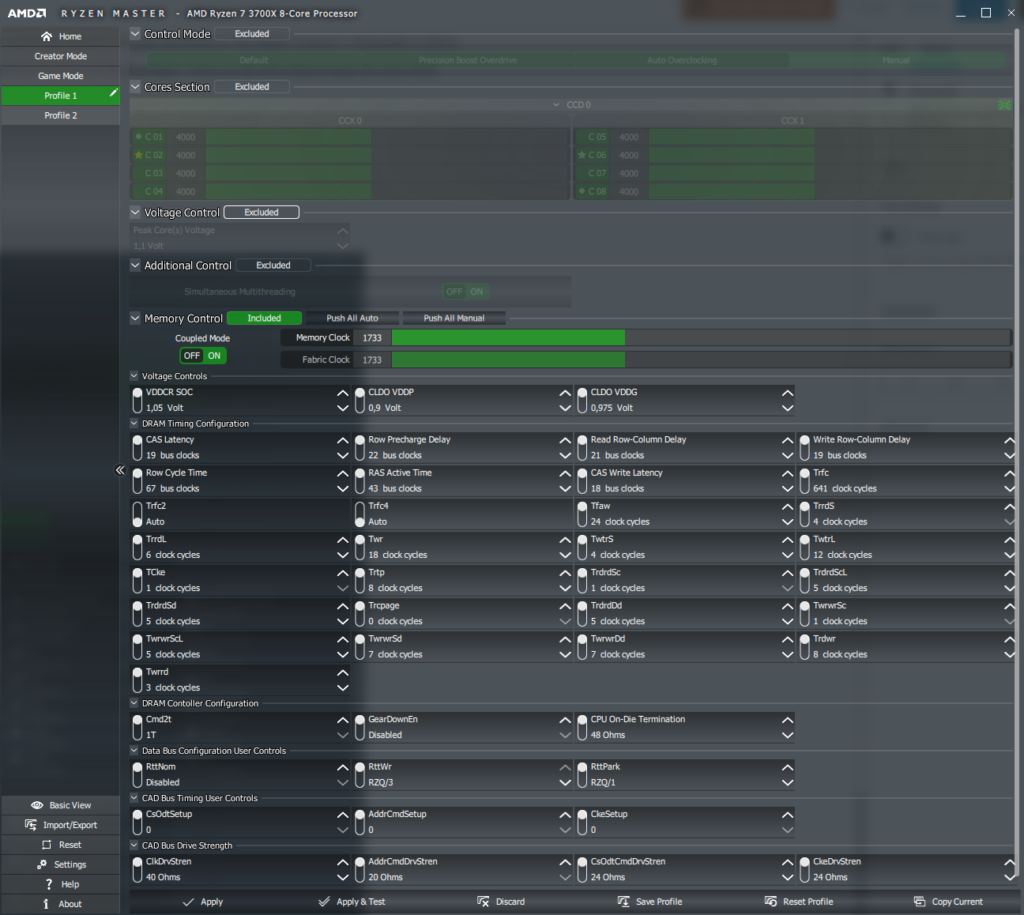
Task: Click the Apply checkmark icon
Action: [x=188, y=902]
